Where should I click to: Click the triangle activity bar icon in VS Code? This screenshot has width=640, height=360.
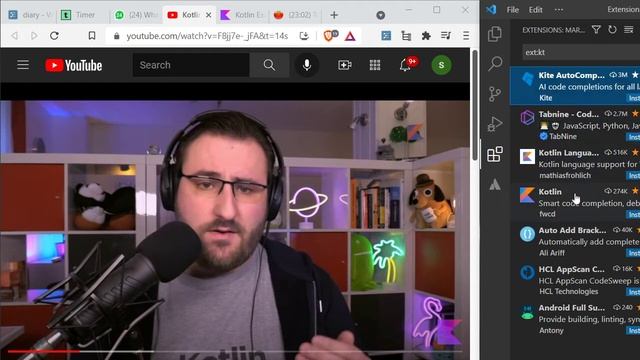[495, 184]
